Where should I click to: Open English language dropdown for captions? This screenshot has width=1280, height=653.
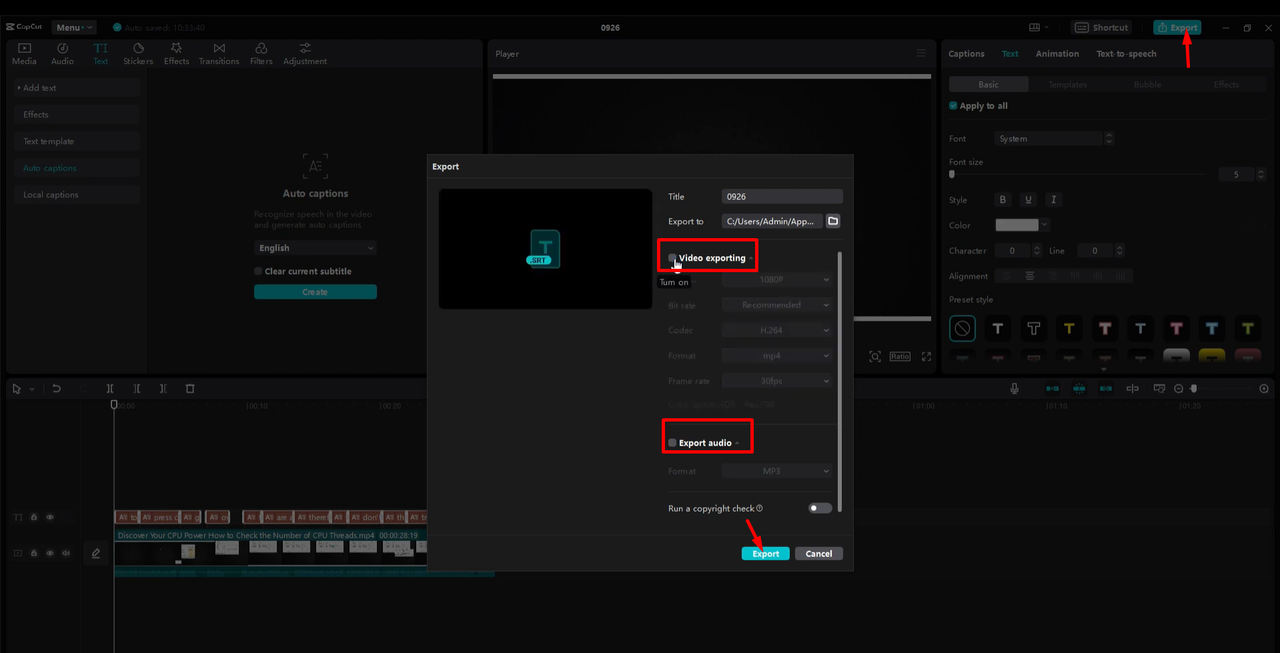[315, 248]
